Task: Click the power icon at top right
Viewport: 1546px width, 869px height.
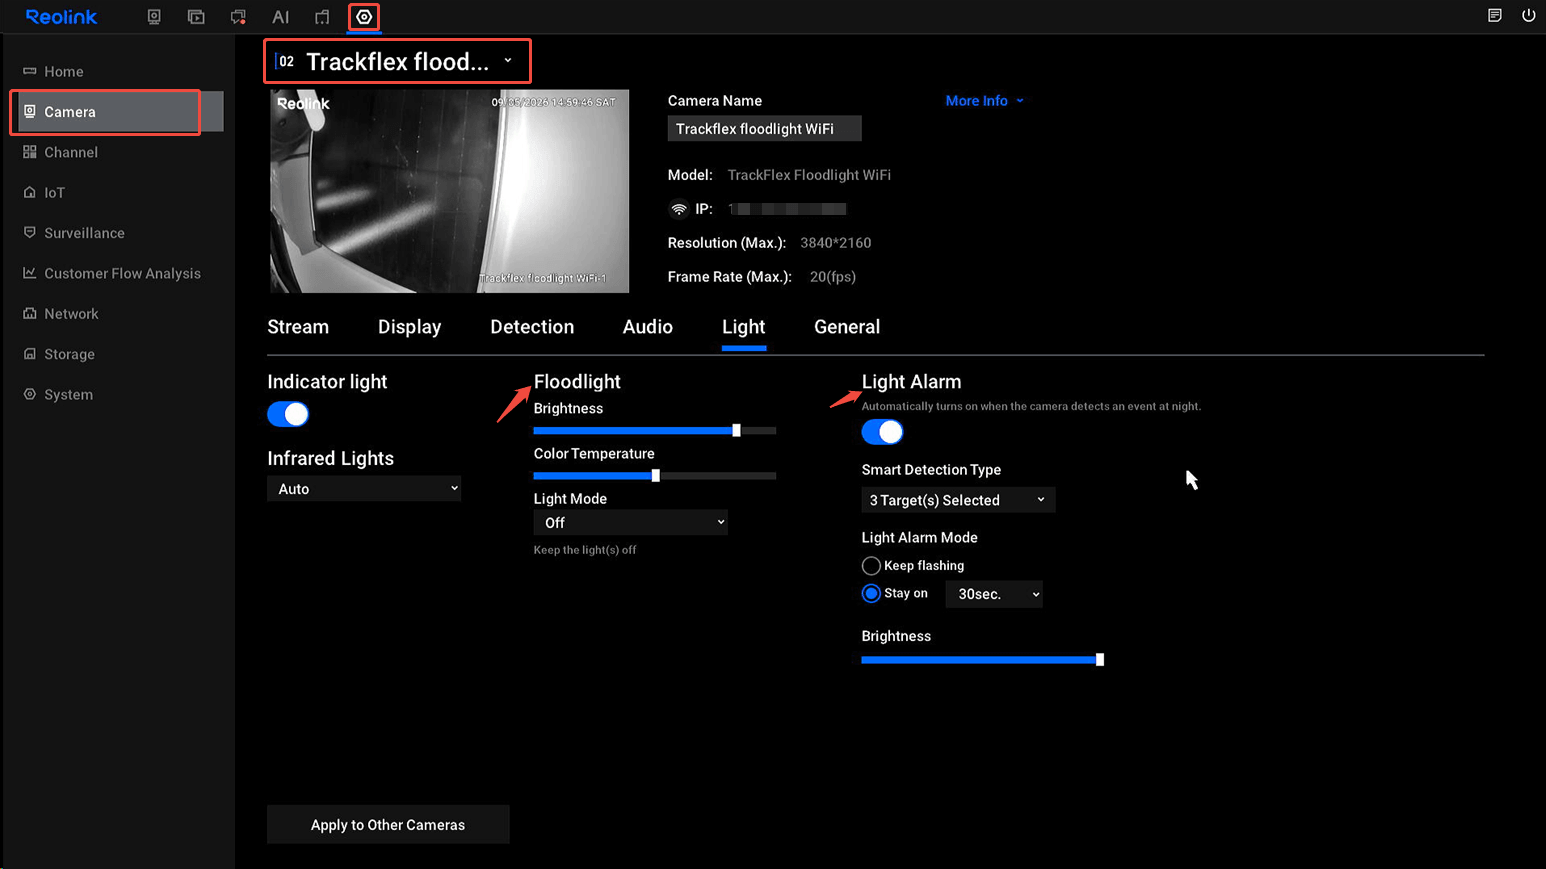Action: click(x=1528, y=15)
